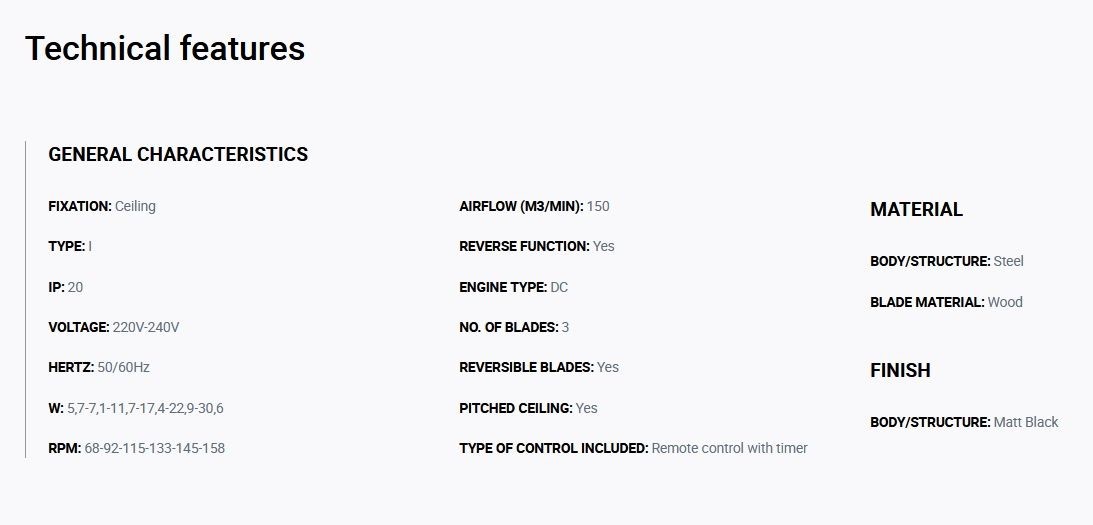Click the RPM 68-92-115-133-145-158 line
This screenshot has height=525, width=1093.
click(x=137, y=448)
